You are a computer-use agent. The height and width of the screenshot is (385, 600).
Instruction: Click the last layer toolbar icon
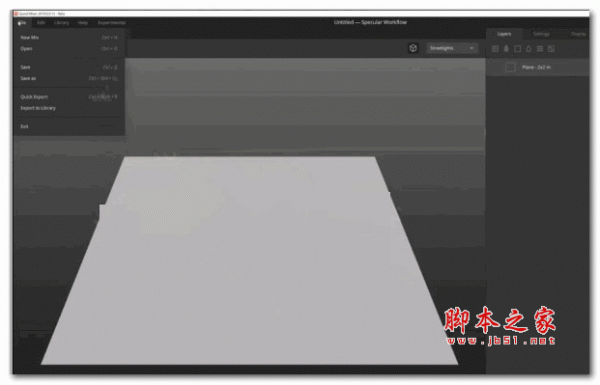pos(551,49)
